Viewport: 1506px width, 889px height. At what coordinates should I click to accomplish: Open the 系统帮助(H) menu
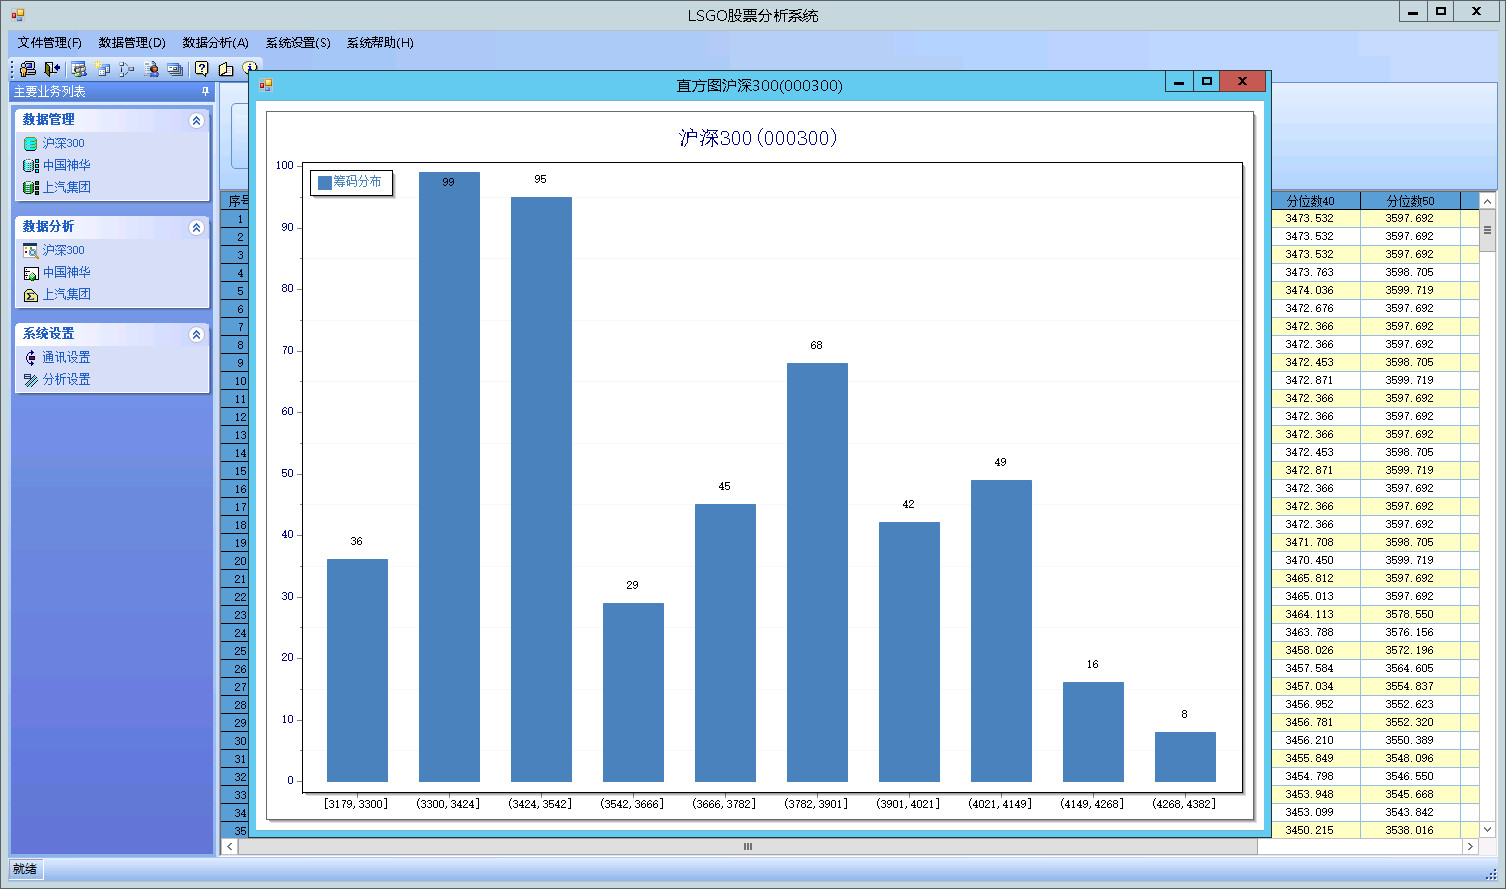[x=380, y=42]
